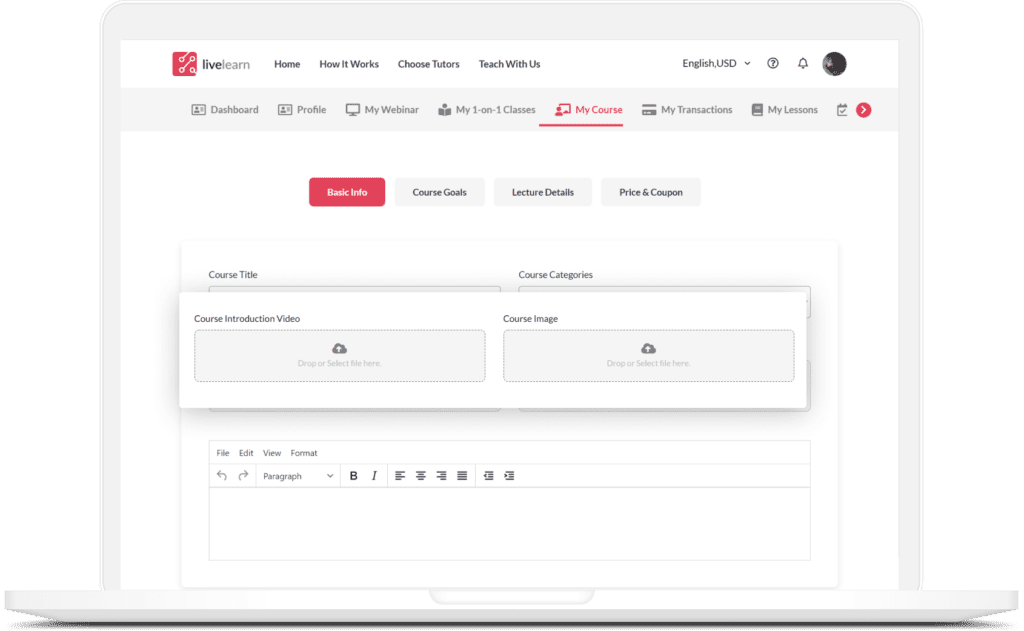Open the Teach With Us page
This screenshot has width=1024, height=631.
[x=509, y=64]
